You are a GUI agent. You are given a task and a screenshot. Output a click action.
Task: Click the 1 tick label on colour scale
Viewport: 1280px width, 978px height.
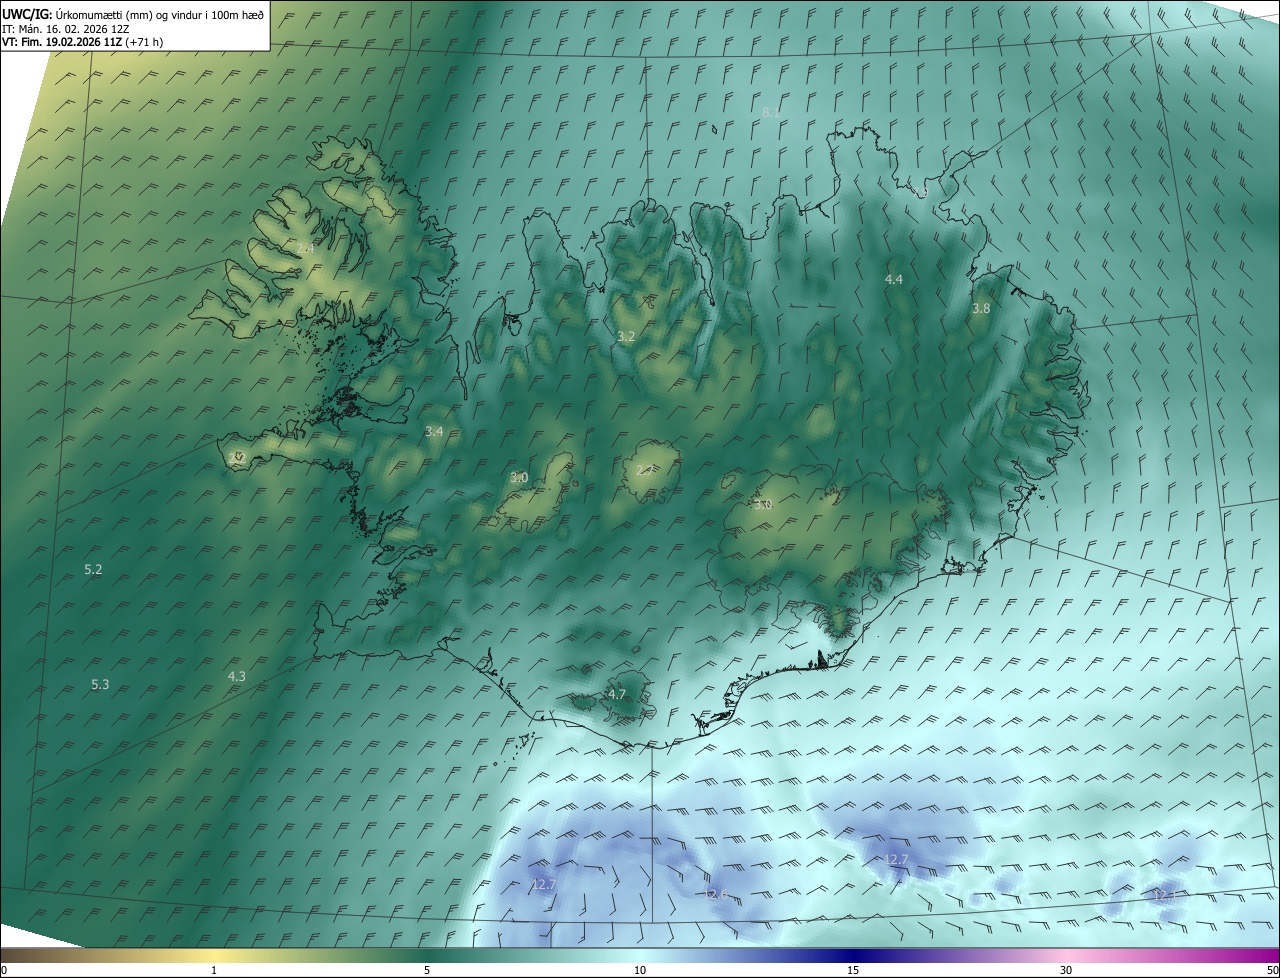tap(214, 971)
